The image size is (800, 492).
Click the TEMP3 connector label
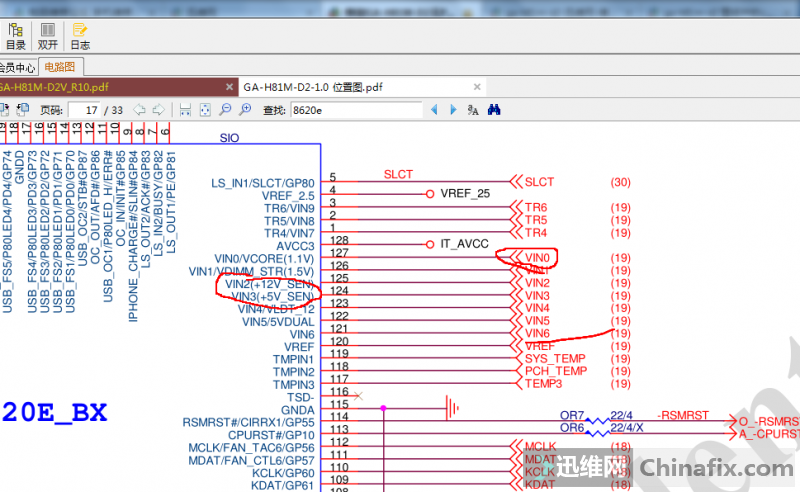tap(543, 384)
